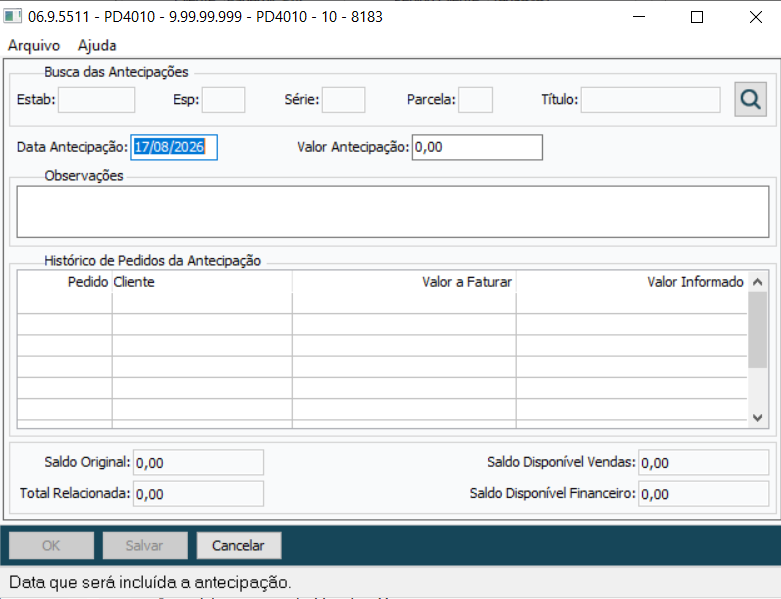Click the Saldo Disponível Vendas field
781x599 pixels.
tap(704, 463)
